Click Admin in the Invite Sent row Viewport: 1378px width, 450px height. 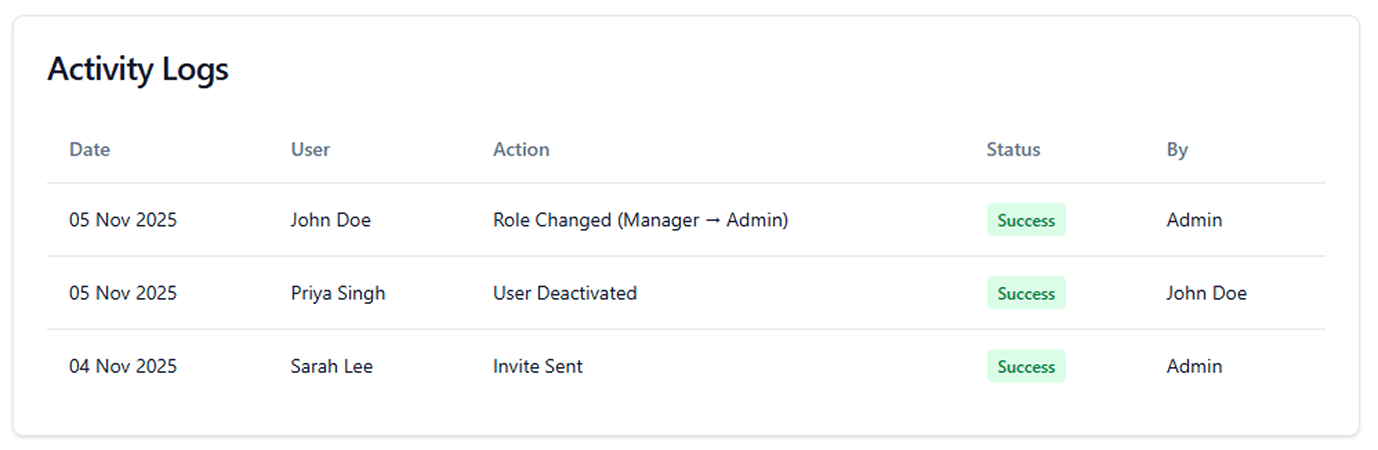point(1194,366)
